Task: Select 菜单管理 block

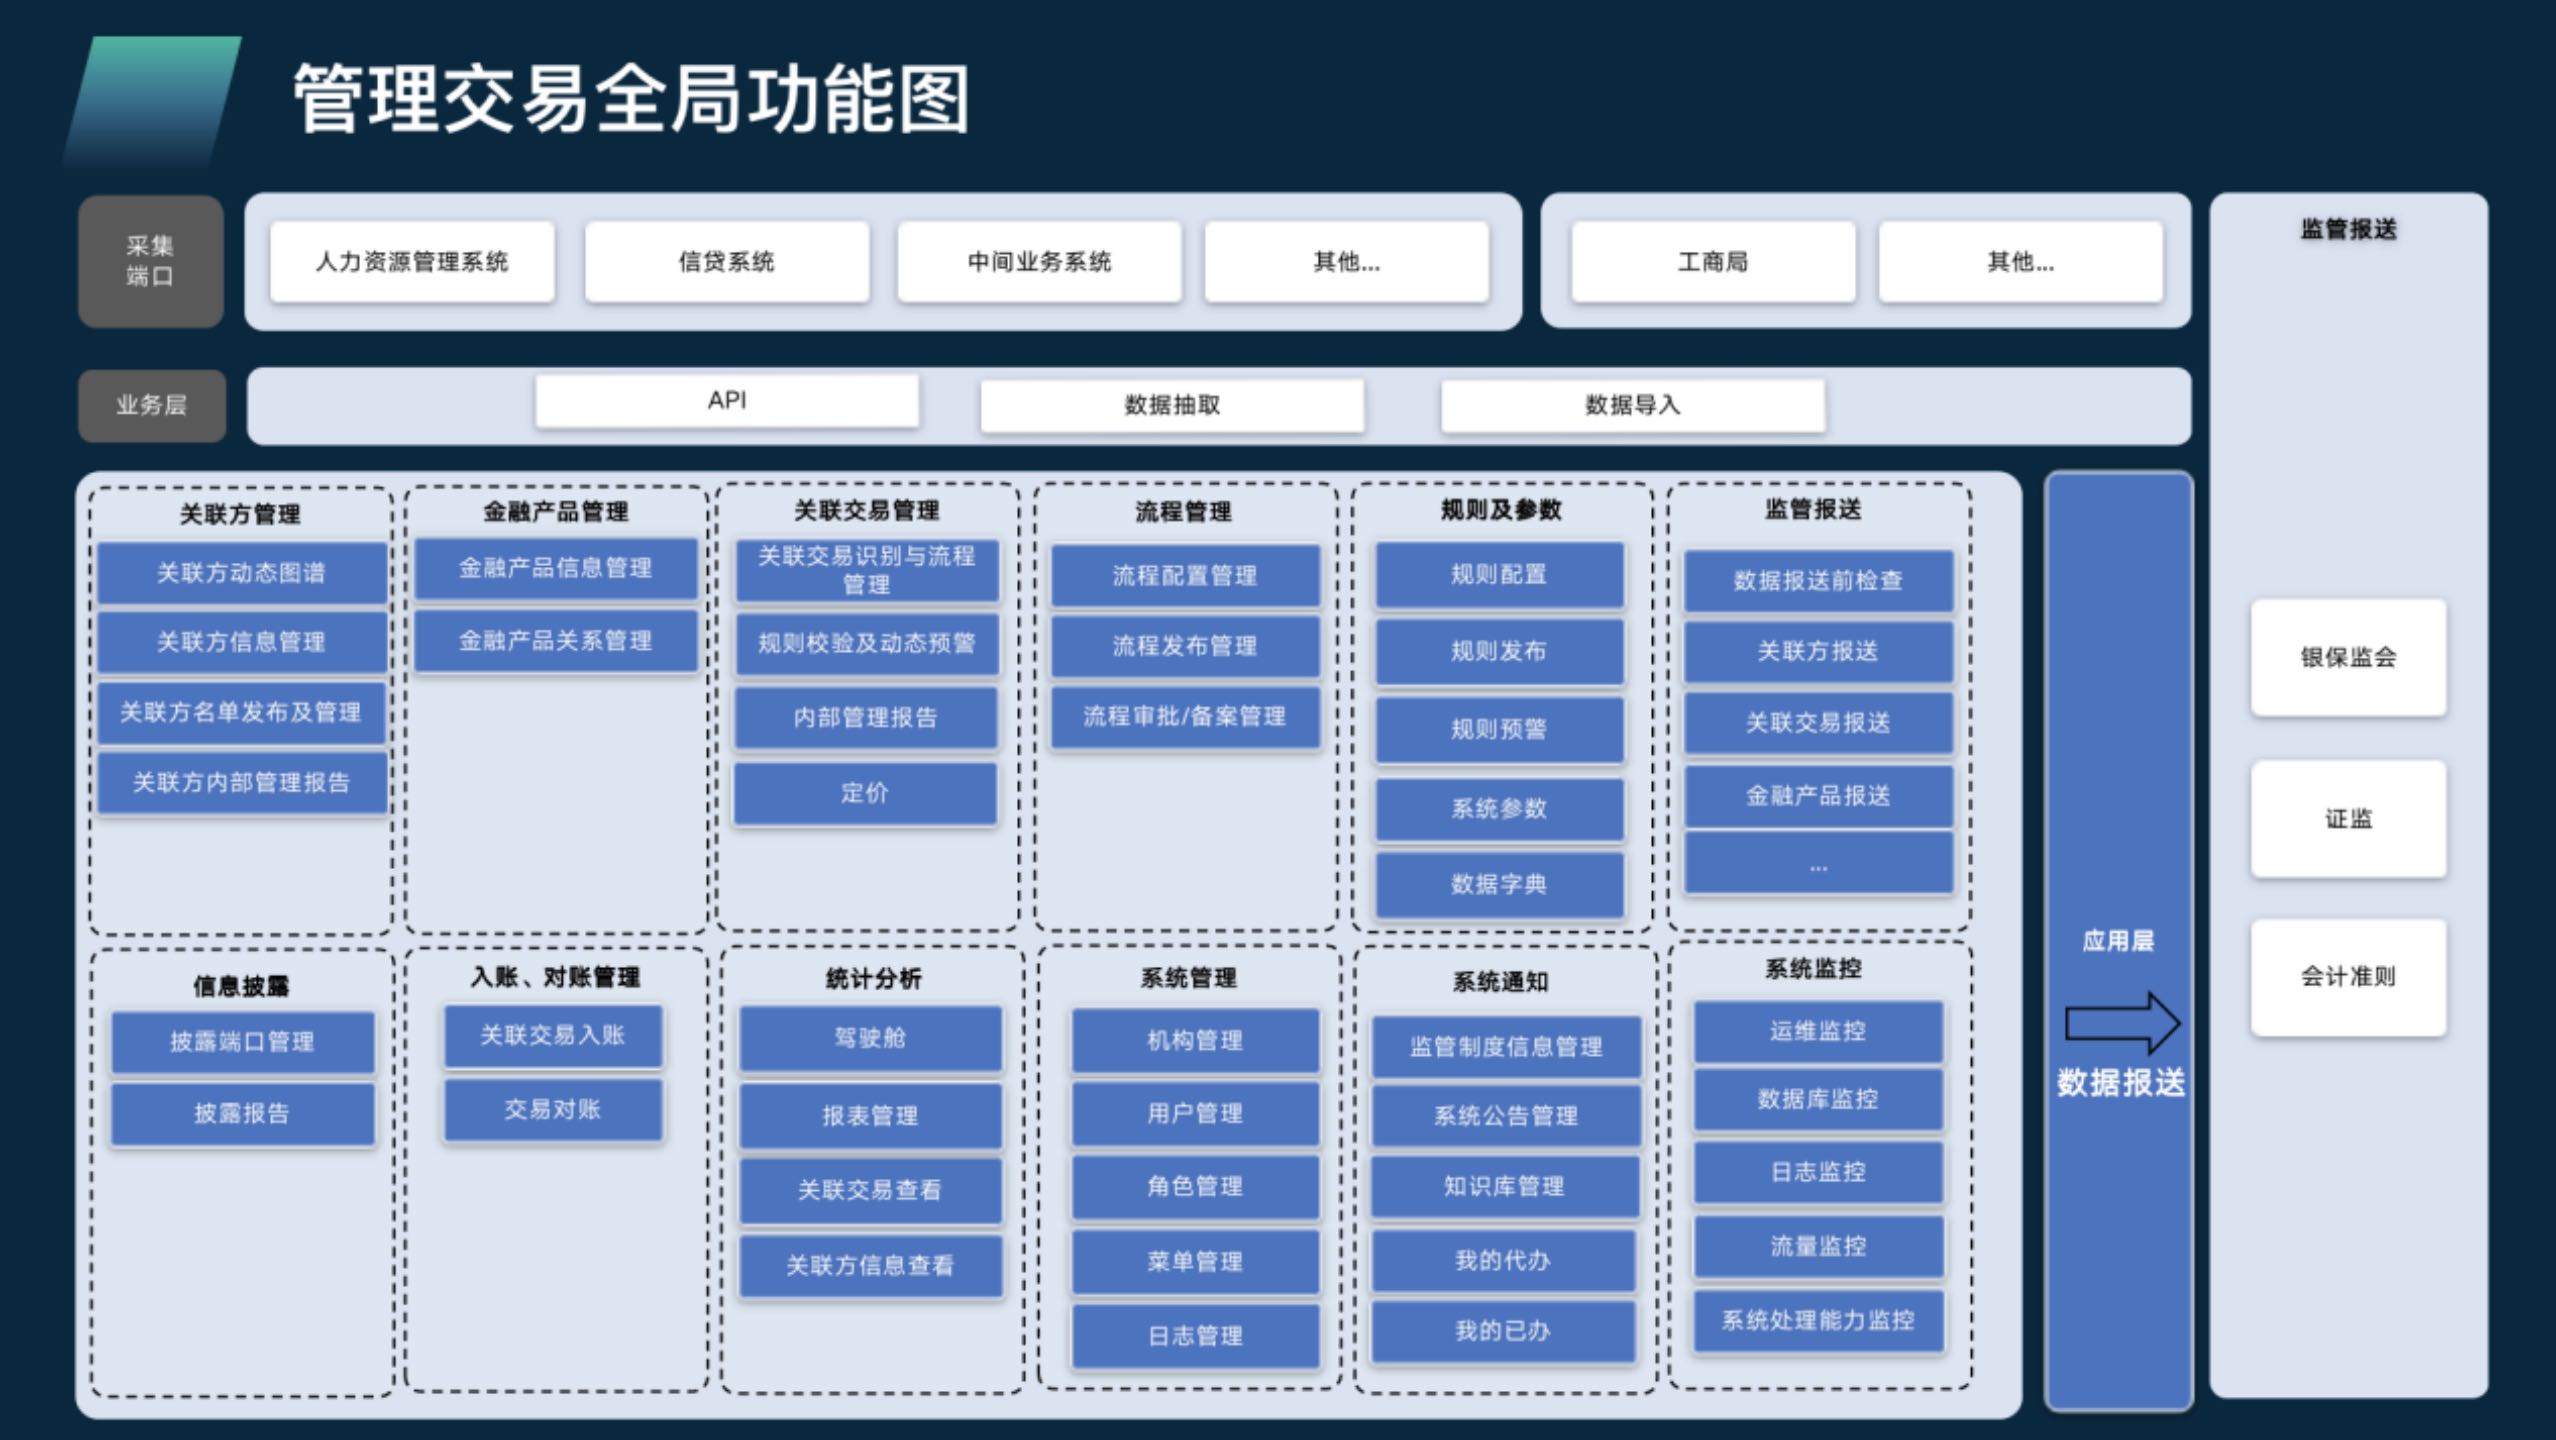Action: (x=1195, y=1262)
